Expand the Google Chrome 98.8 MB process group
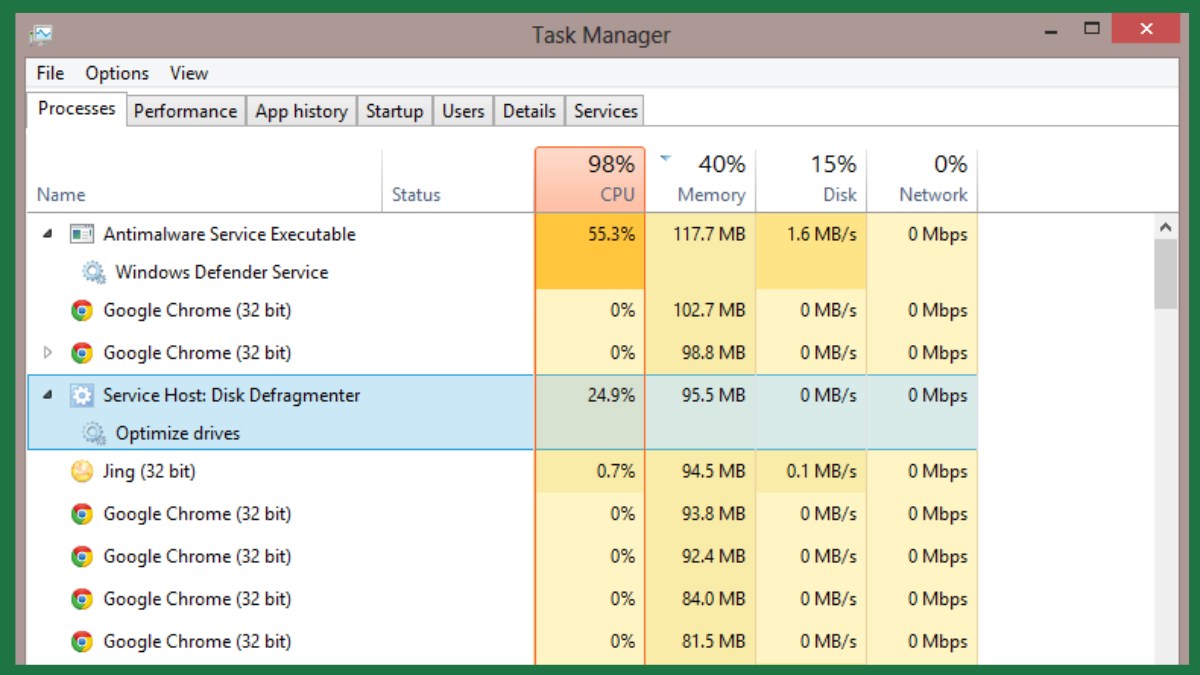1200x675 pixels. tap(47, 353)
